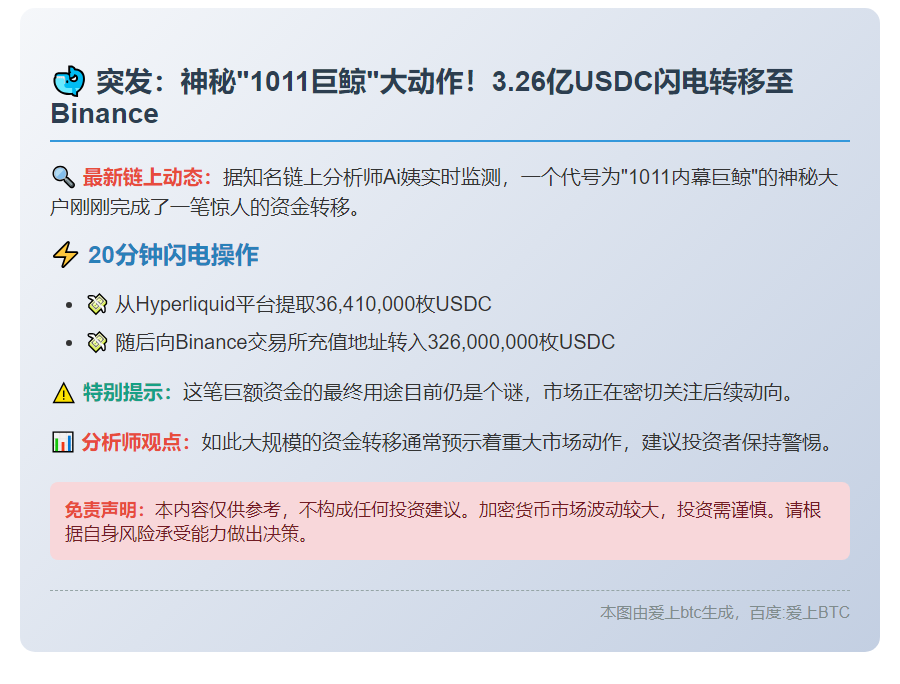The width and height of the screenshot is (900, 684).
Task: Click the bullet point before the Hyperliquid item
Action: pyautogui.click(x=69, y=304)
